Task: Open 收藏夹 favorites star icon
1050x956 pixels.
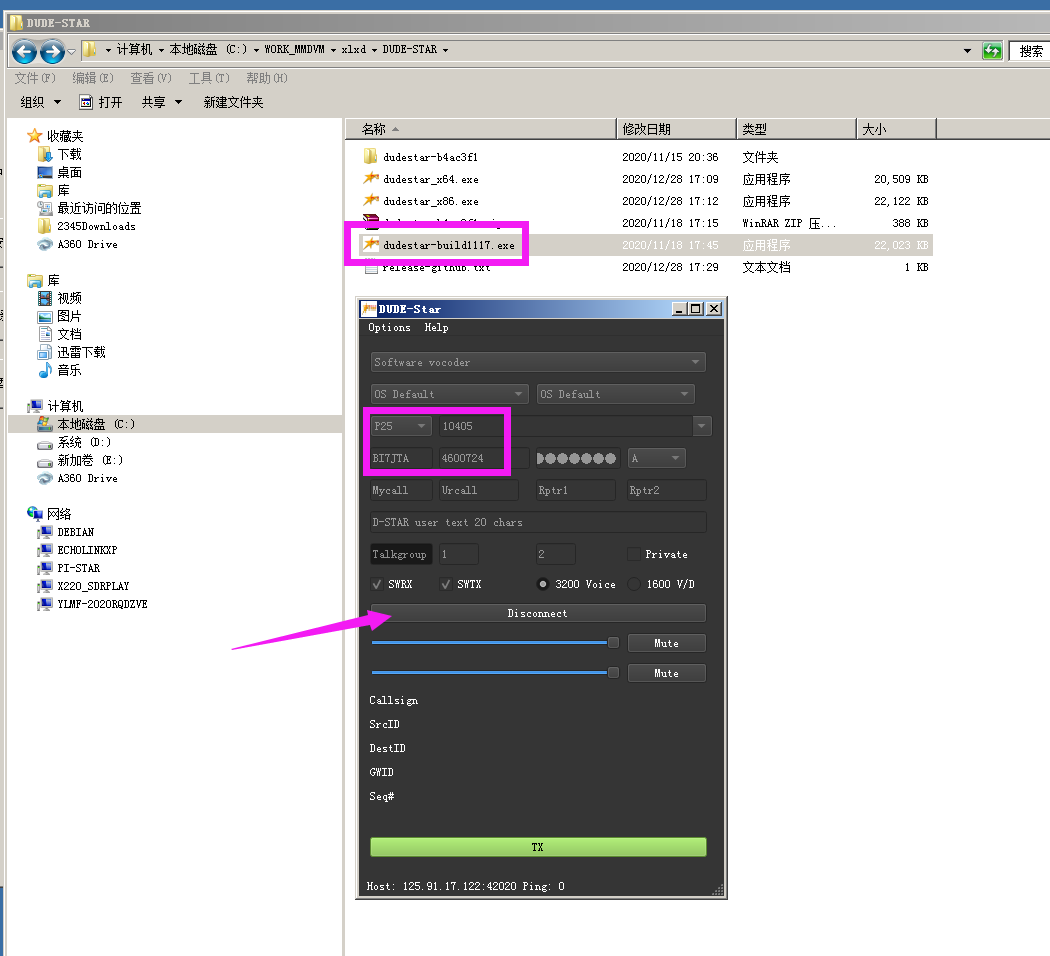Action: click(34, 136)
